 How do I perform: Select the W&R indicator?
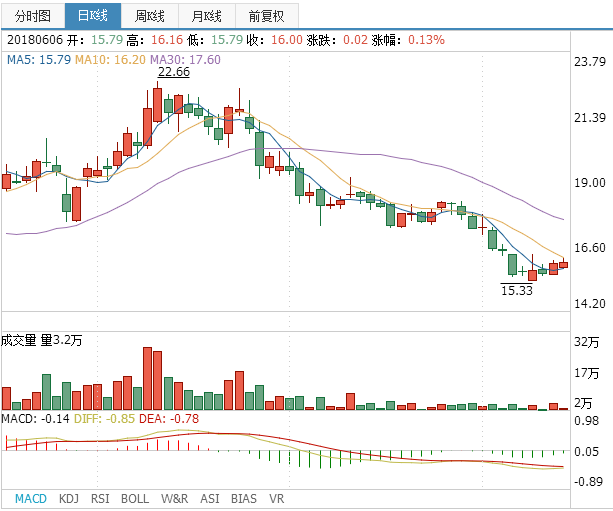click(174, 498)
